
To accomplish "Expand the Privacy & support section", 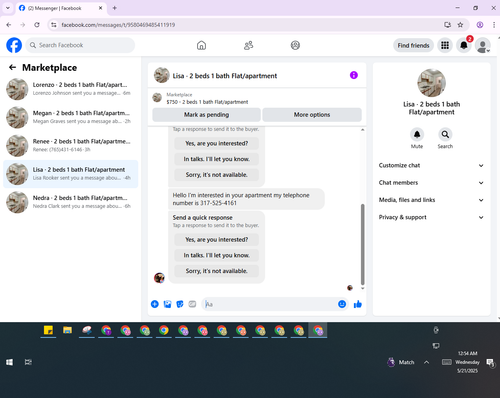I will pyautogui.click(x=431, y=217).
